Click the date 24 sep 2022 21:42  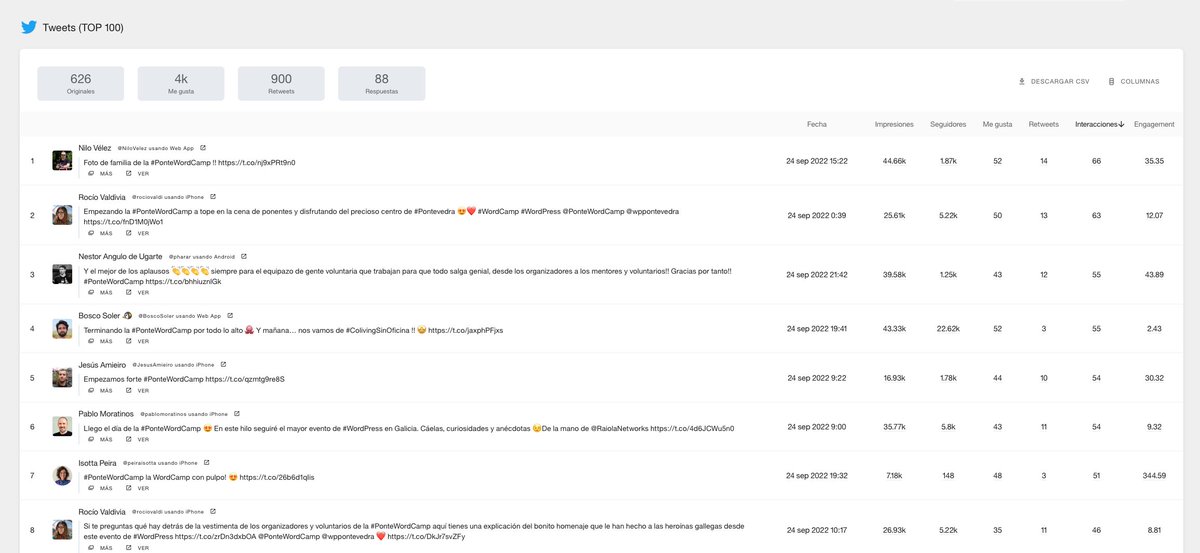point(817,274)
